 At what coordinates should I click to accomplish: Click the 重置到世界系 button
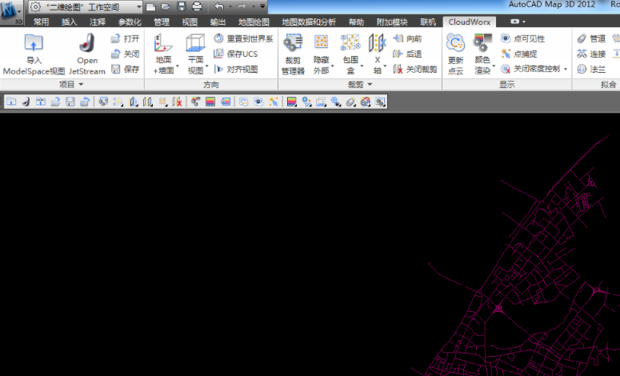coord(243,38)
